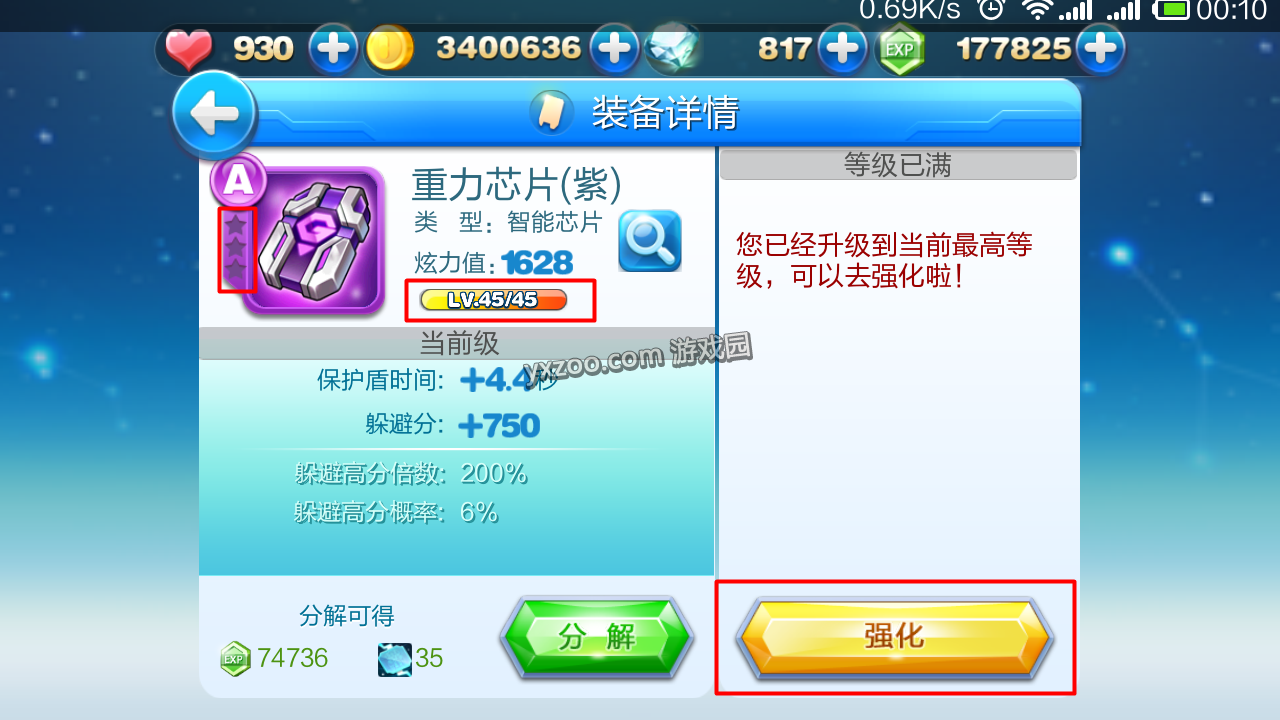Open the magnifier detail icon
Viewport: 1280px width, 720px height.
pos(650,241)
